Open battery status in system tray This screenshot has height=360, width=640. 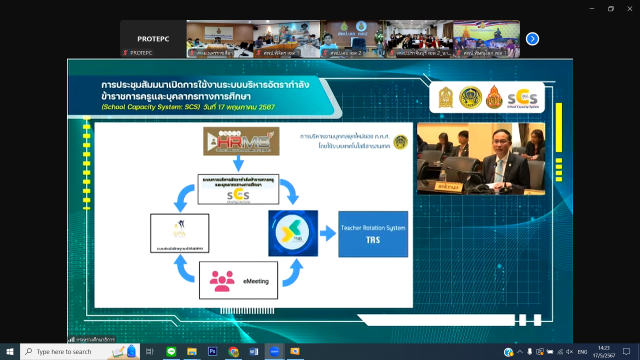pyautogui.click(x=550, y=352)
